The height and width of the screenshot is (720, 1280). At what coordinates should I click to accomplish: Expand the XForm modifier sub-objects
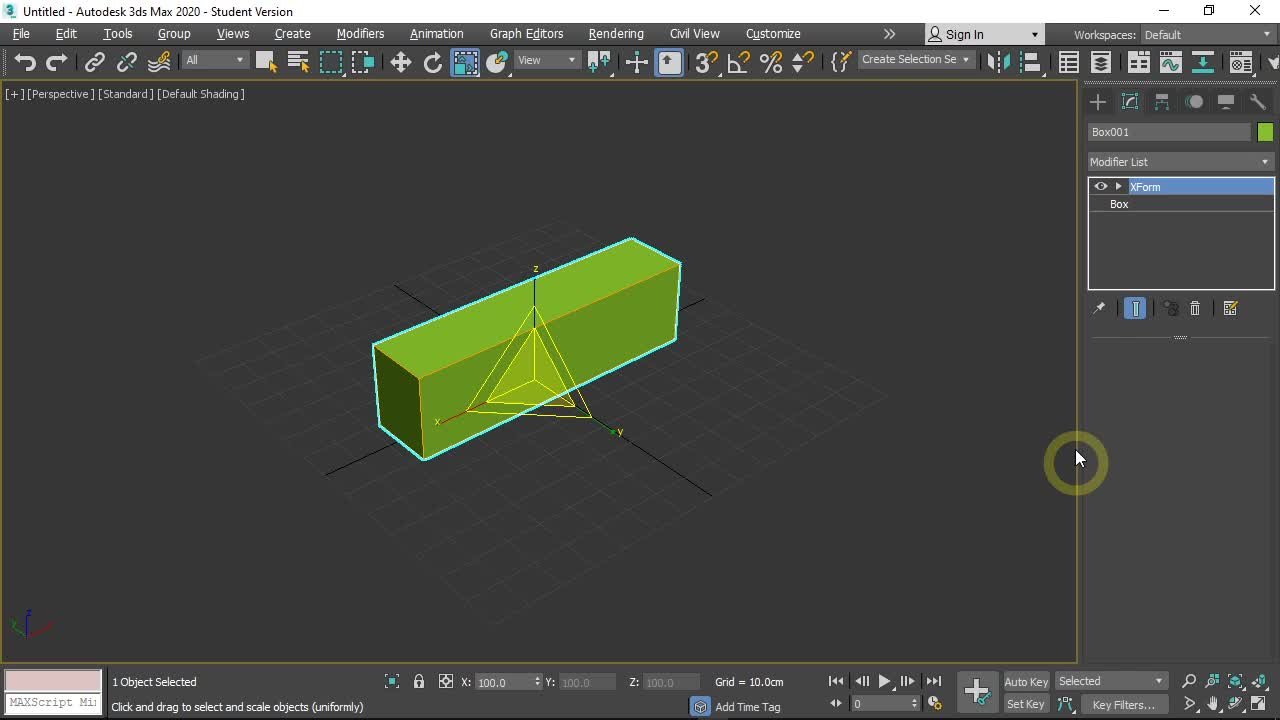[1118, 187]
